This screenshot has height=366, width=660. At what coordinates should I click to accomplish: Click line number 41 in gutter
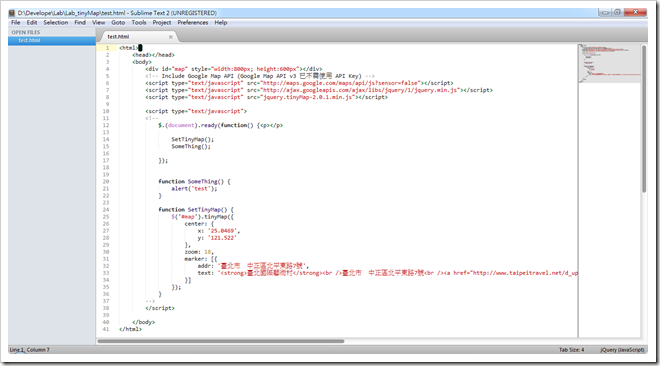point(106,329)
